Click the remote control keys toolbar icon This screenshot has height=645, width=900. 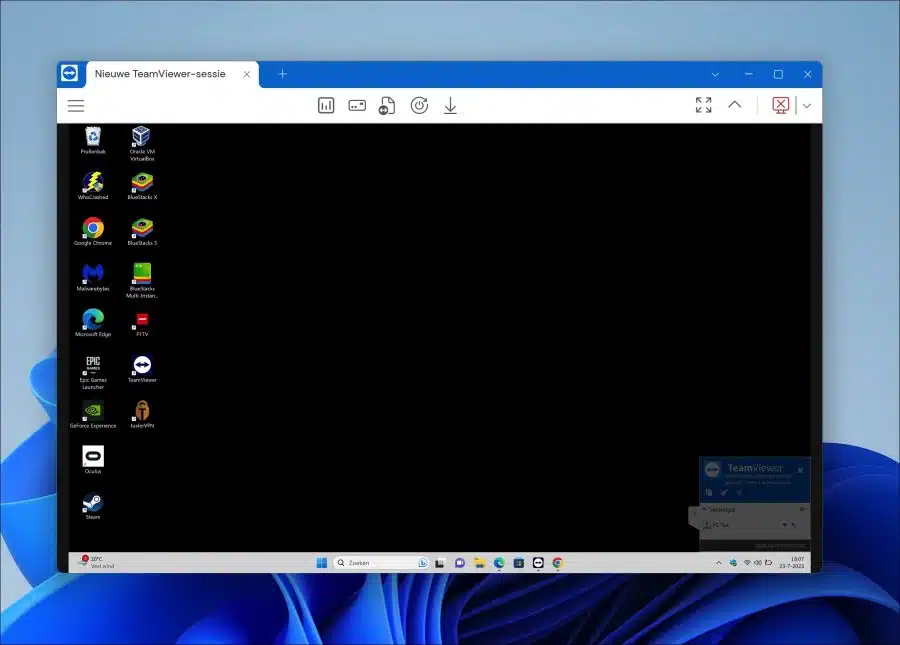(357, 106)
